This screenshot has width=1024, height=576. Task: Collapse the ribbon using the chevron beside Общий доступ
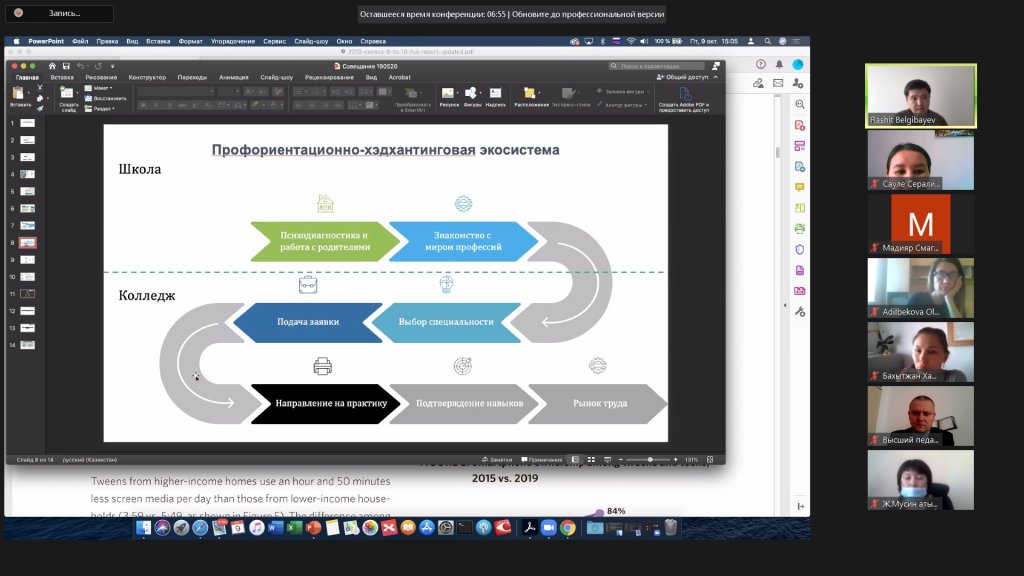click(716, 77)
